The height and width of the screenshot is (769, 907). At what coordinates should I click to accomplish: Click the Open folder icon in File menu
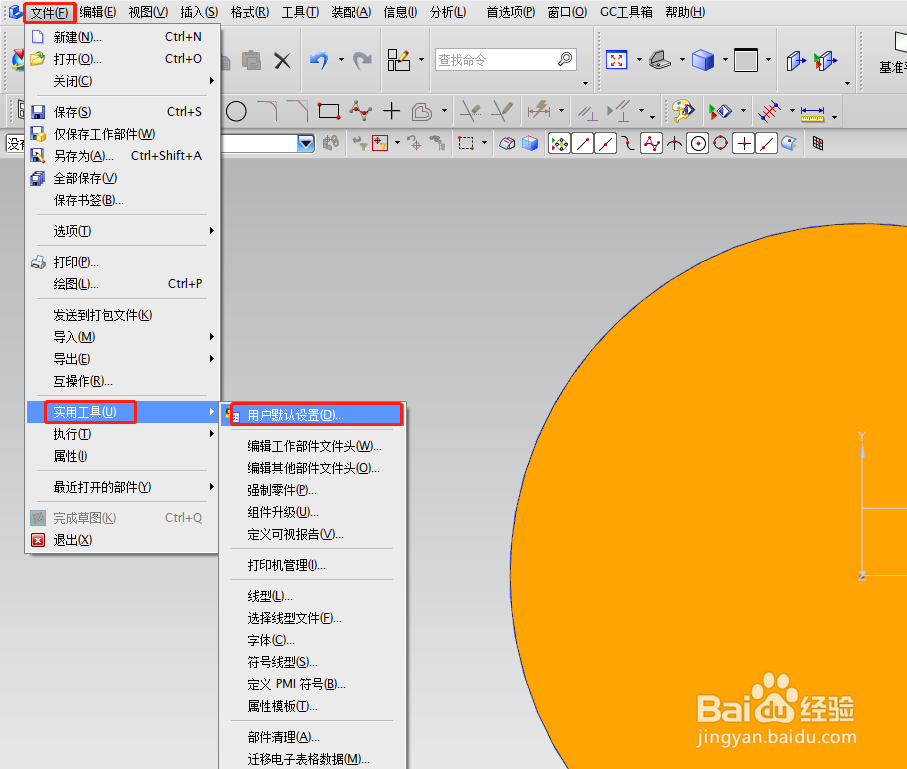pos(38,59)
